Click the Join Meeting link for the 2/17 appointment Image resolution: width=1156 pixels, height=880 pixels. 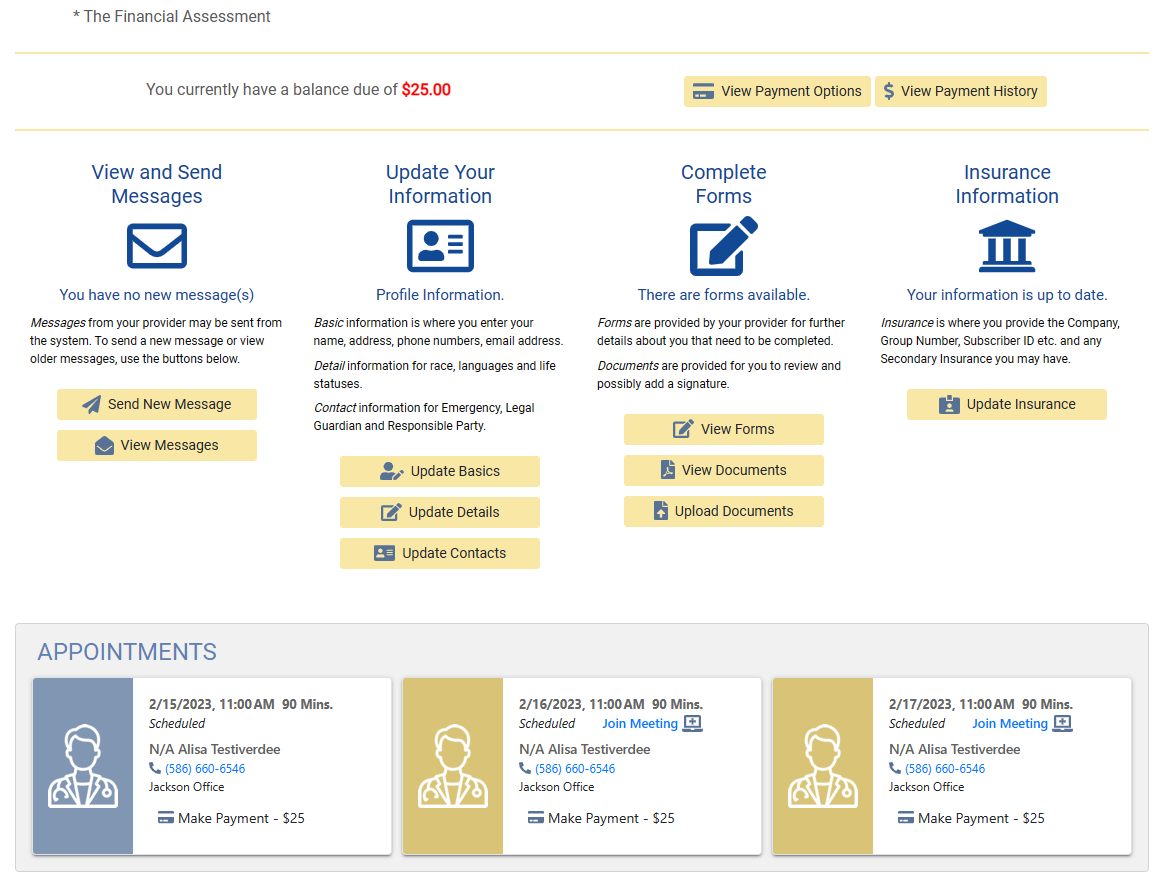point(1010,722)
